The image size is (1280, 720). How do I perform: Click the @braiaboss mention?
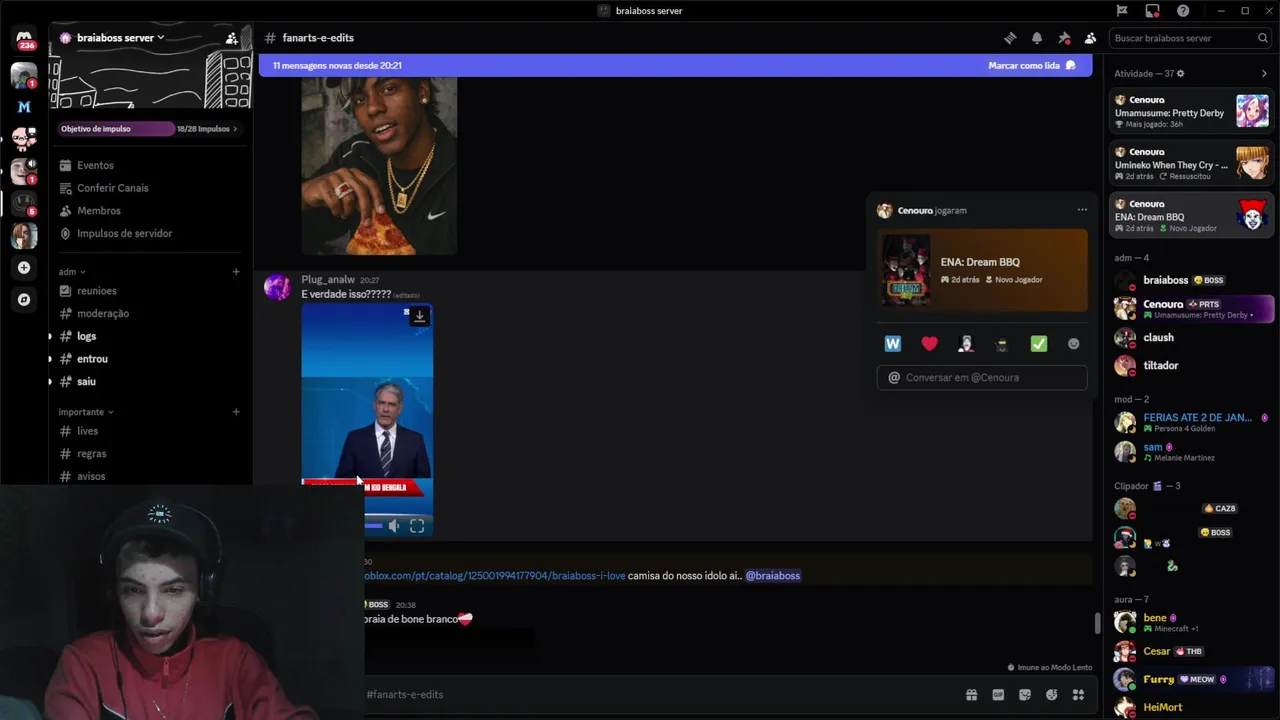(x=772, y=576)
